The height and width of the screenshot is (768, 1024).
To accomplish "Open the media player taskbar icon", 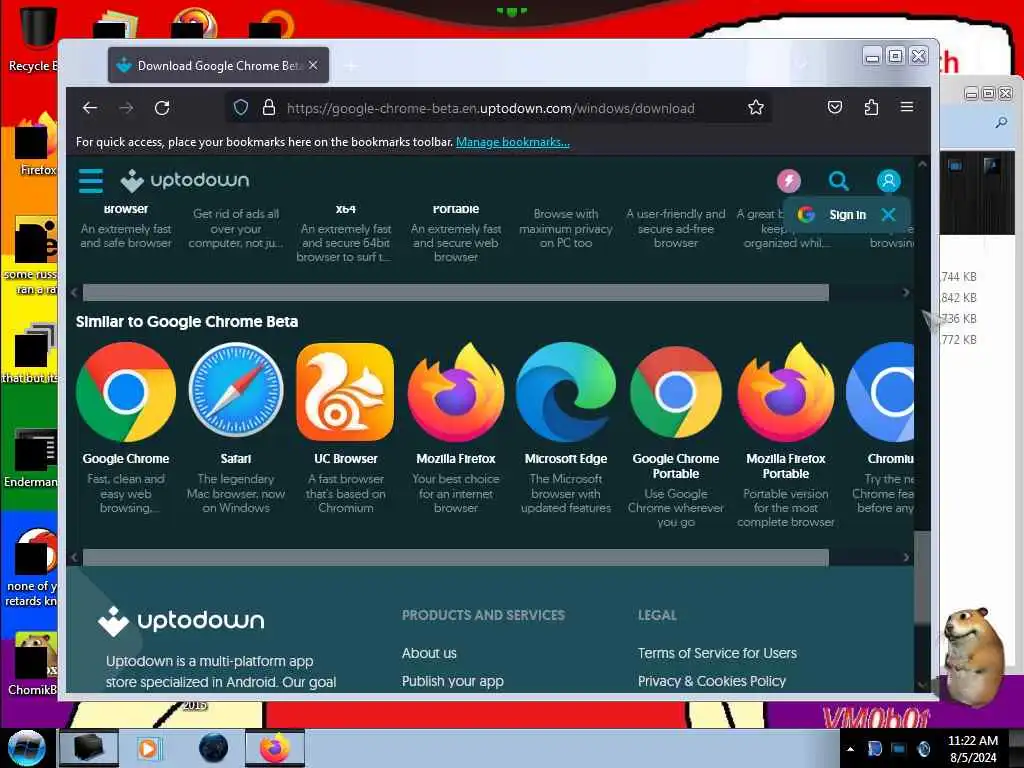I will (150, 748).
